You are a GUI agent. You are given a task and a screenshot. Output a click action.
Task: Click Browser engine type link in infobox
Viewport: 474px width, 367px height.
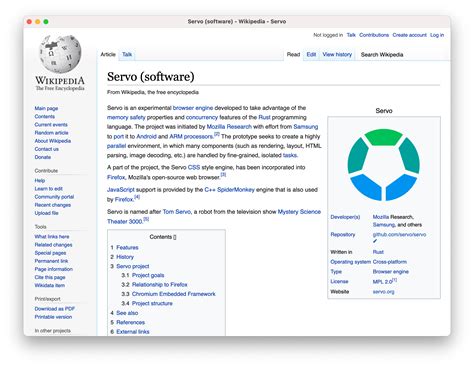tap(391, 272)
